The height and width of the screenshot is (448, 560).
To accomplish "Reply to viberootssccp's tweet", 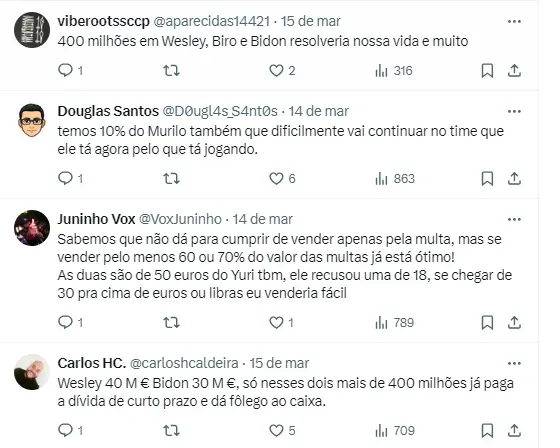I will point(70,70).
